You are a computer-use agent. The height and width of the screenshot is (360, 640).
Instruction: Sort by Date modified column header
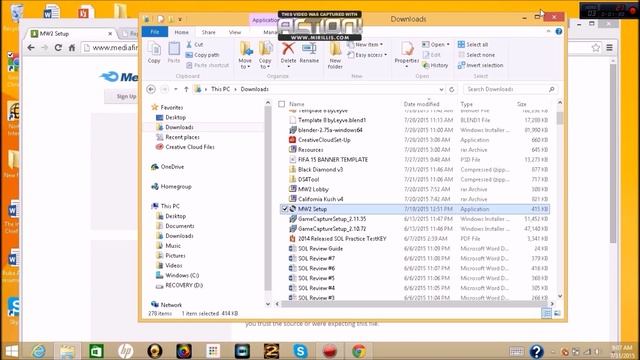coord(422,104)
